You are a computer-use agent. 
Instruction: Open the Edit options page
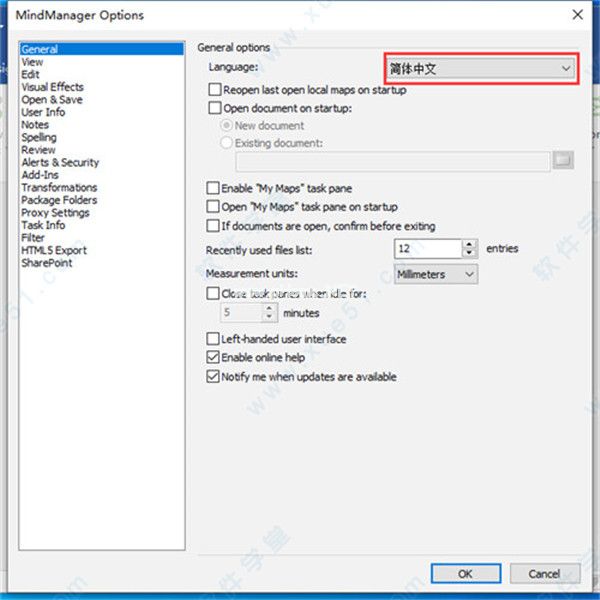[x=30, y=75]
